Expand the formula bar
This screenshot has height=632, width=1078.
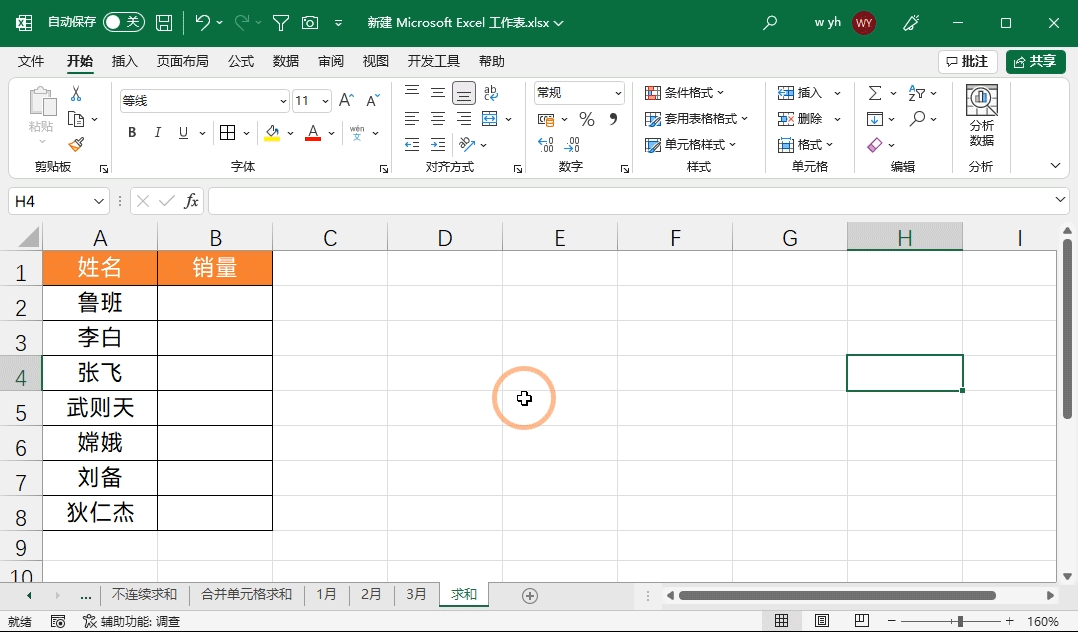coord(1059,200)
